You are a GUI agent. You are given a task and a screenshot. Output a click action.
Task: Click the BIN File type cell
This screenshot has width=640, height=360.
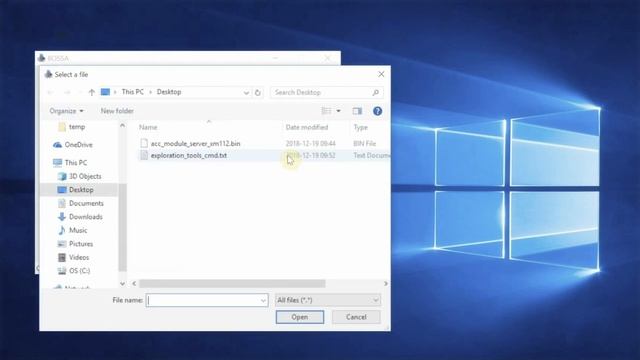click(x=364, y=144)
